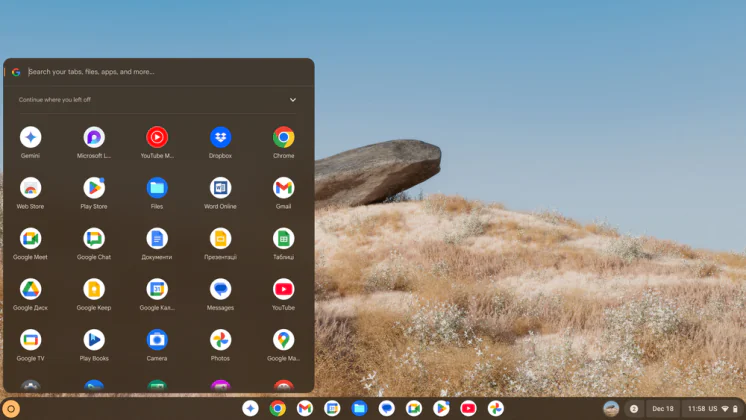
Task: Open the Презентації (Slides) app
Action: tap(220, 239)
